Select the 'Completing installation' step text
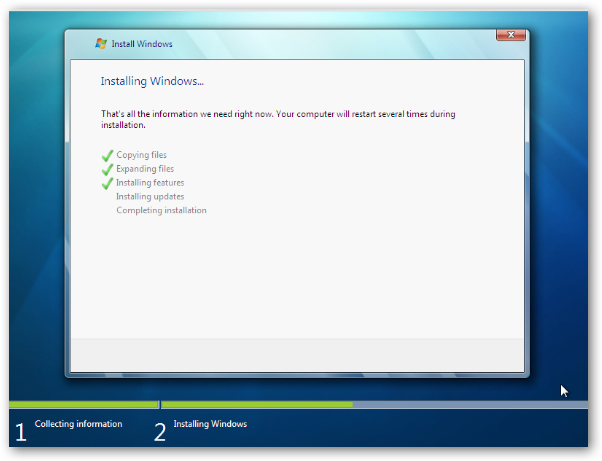The height and width of the screenshot is (461, 602). [x=161, y=210]
